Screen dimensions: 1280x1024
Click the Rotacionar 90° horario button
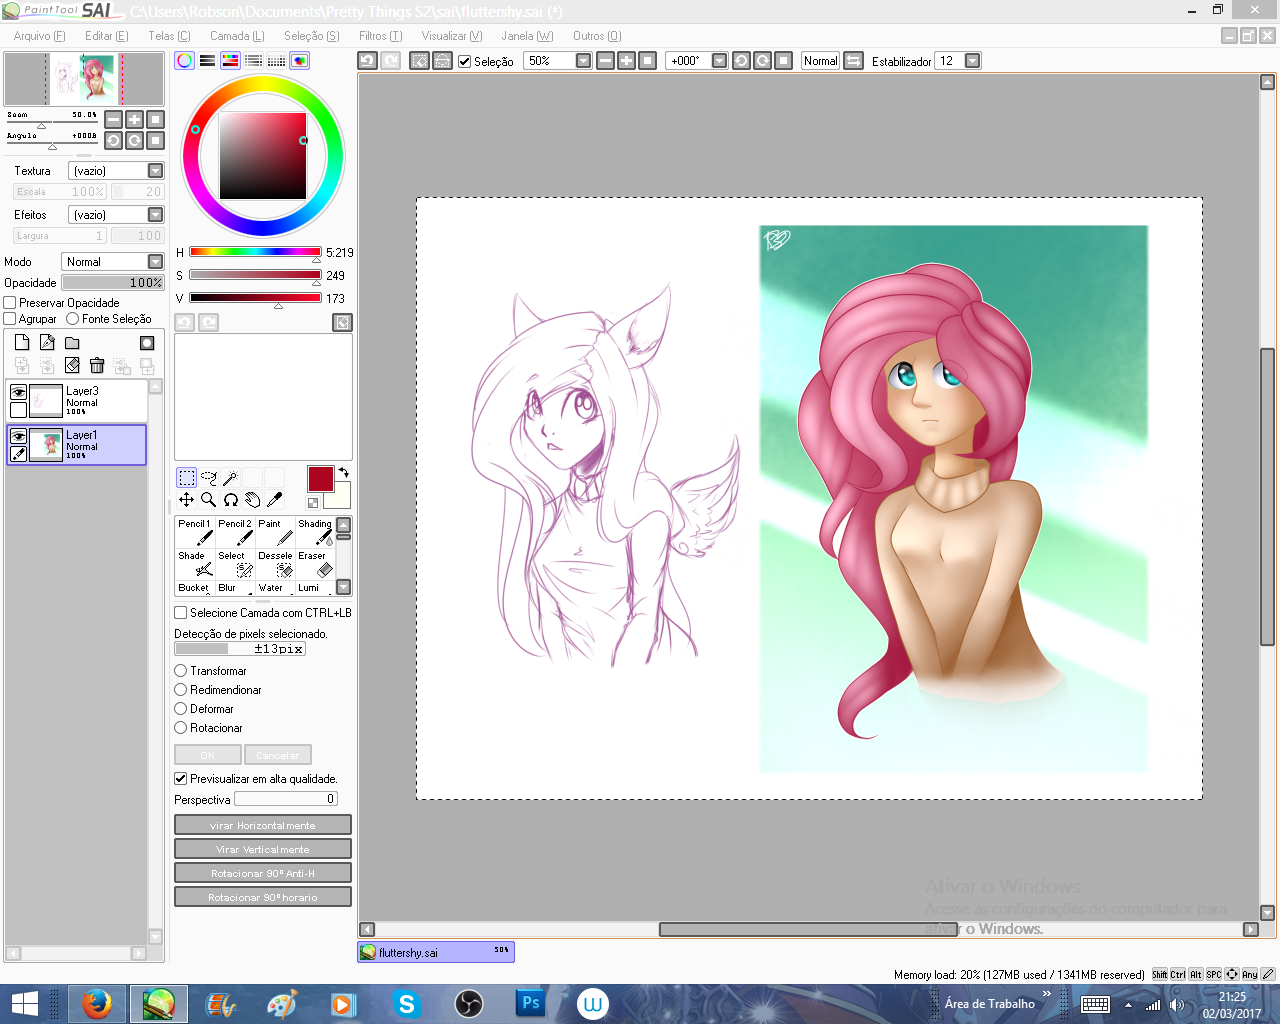pos(262,897)
